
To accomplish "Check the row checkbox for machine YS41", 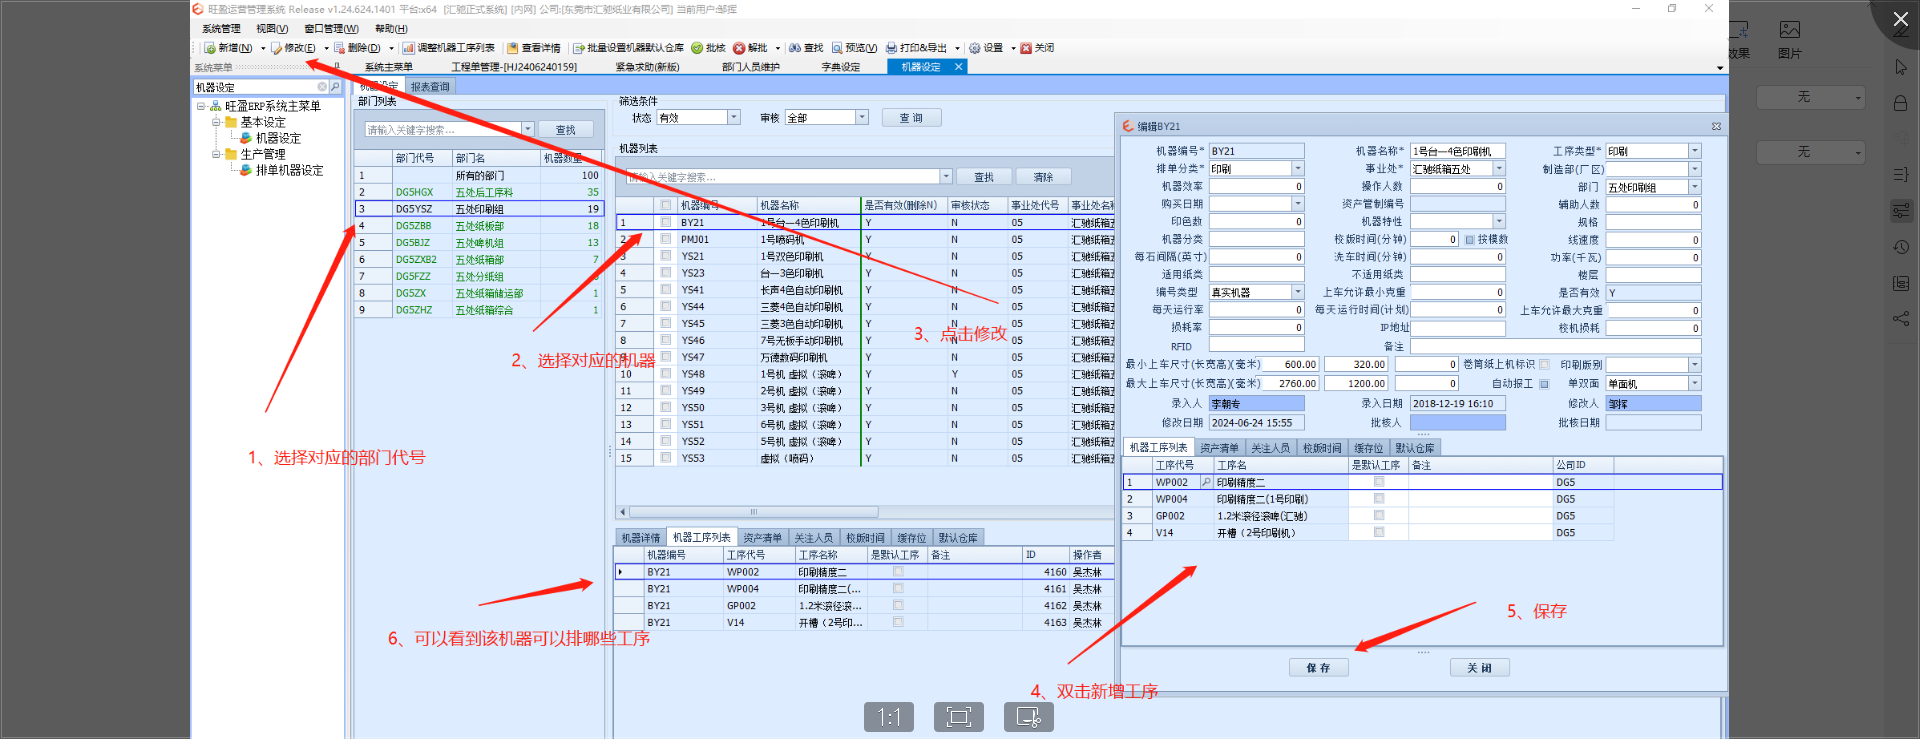I will (x=666, y=290).
